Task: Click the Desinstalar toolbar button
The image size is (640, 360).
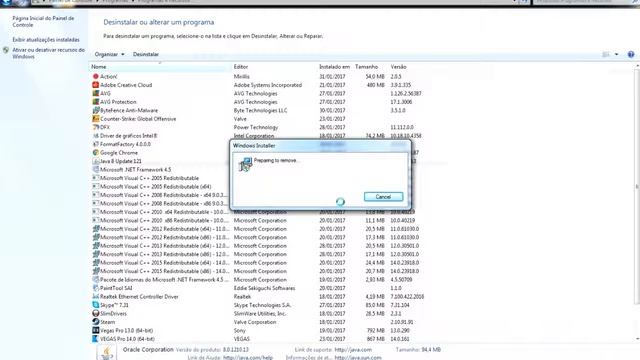Action: (x=146, y=54)
